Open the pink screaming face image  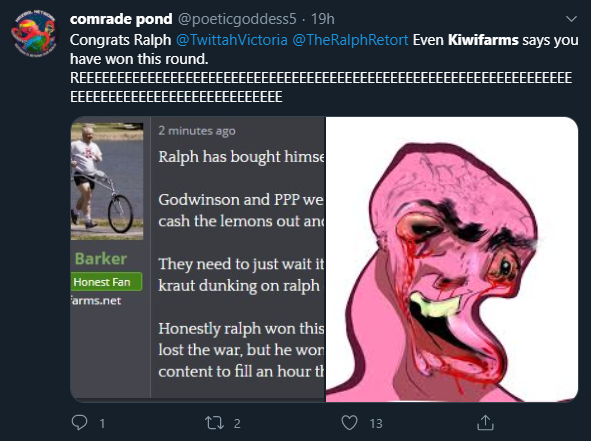(x=452, y=259)
